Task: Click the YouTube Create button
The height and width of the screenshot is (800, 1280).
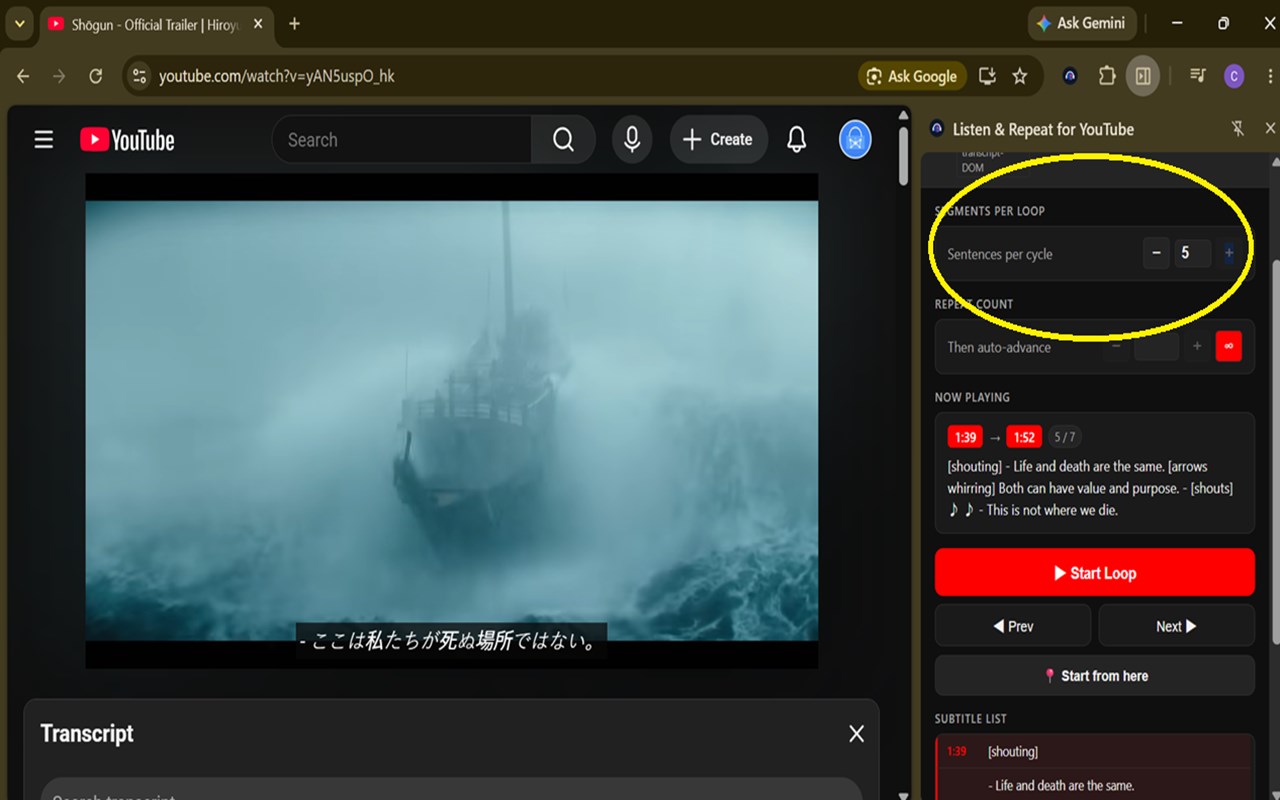Action: (x=718, y=140)
